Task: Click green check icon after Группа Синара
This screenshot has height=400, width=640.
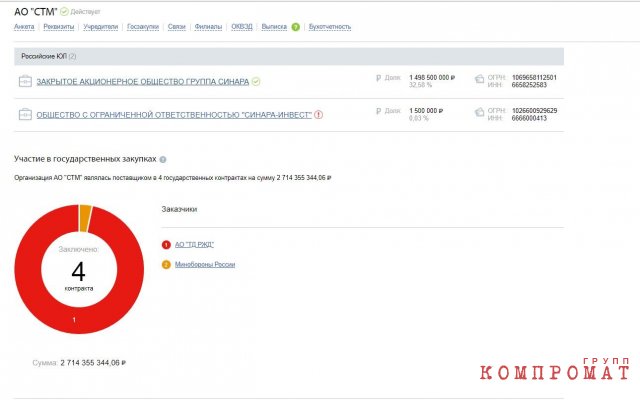Action: point(256,82)
